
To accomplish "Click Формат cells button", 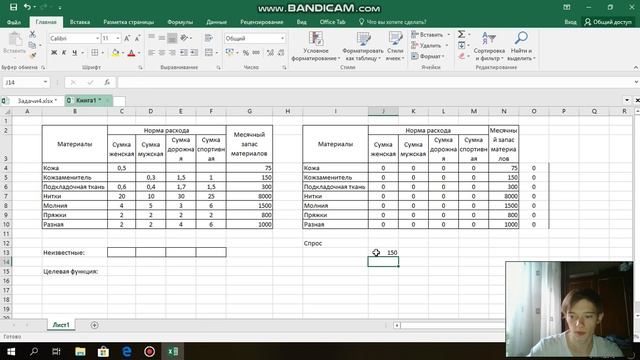I will click(x=427, y=56).
